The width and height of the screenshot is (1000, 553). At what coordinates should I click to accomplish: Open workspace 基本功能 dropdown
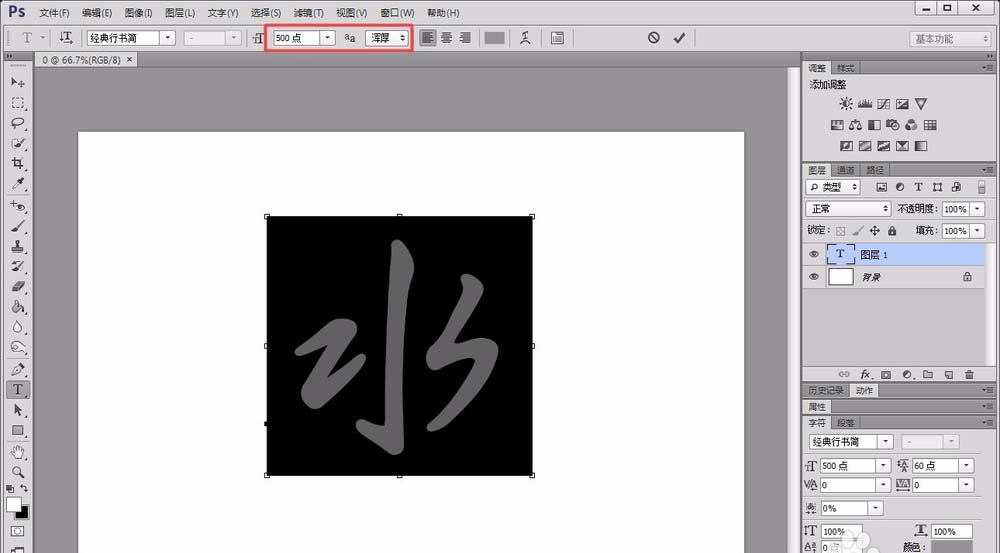(x=949, y=39)
